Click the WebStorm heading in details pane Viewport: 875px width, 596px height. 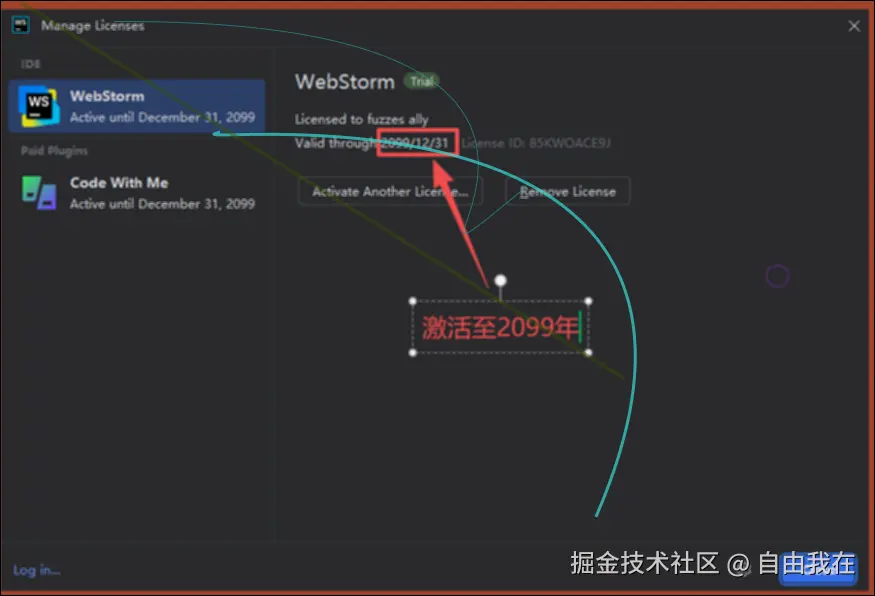click(345, 82)
